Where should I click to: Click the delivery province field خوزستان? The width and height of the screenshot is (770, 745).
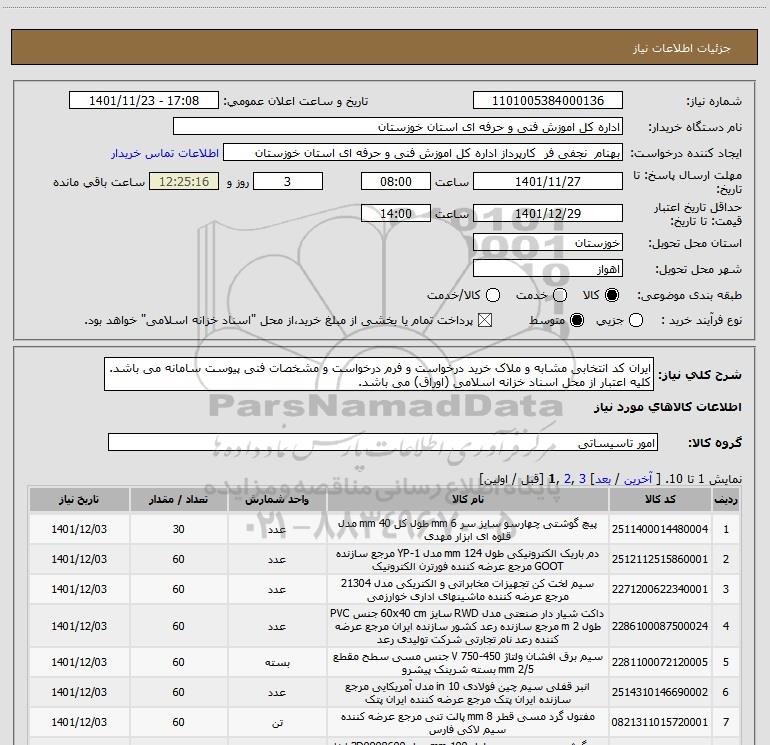click(x=548, y=243)
